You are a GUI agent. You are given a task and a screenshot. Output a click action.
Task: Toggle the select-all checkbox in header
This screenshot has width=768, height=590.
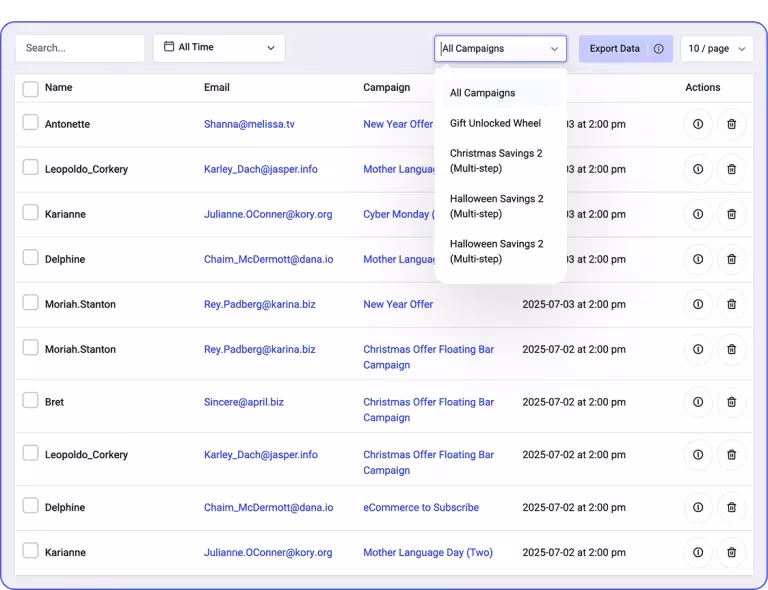[30, 89]
